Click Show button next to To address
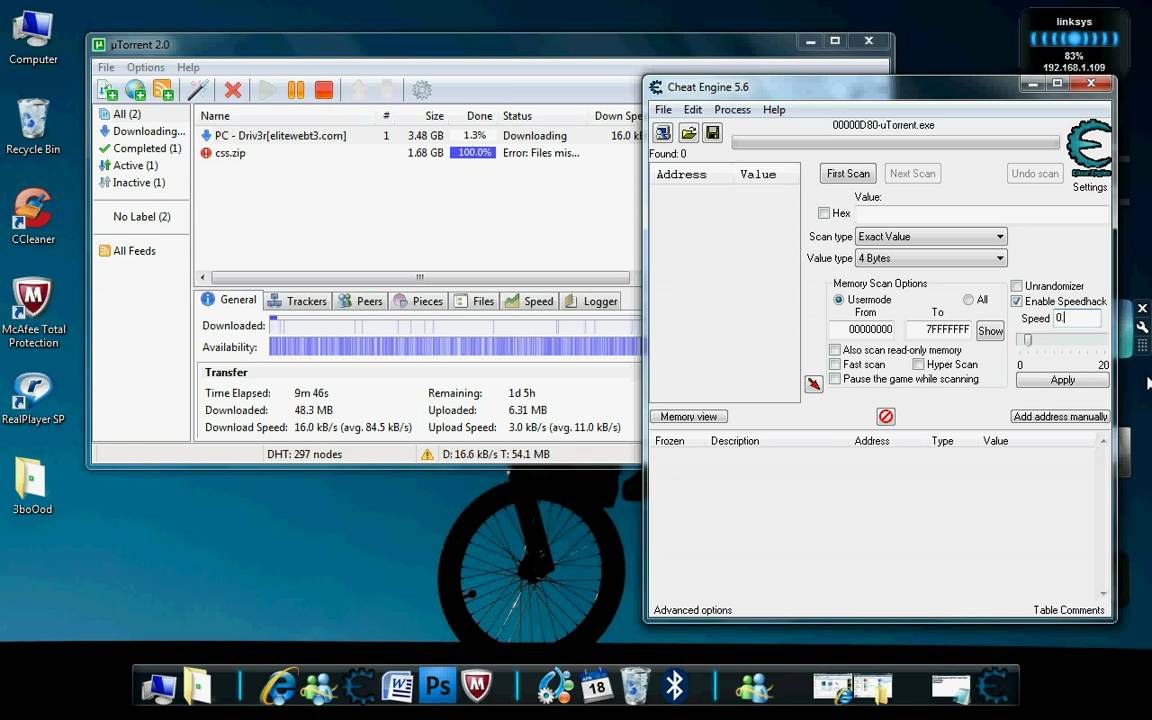Image resolution: width=1152 pixels, height=720 pixels. coord(990,331)
